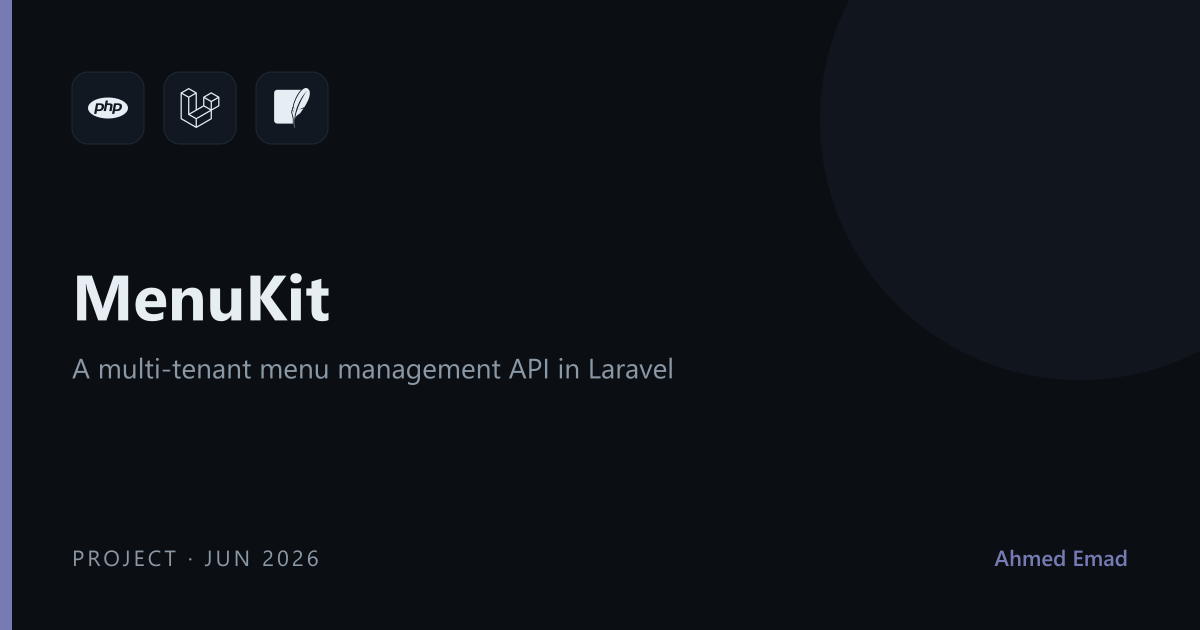Click the purple accent stripe on the edge

pos(5,315)
